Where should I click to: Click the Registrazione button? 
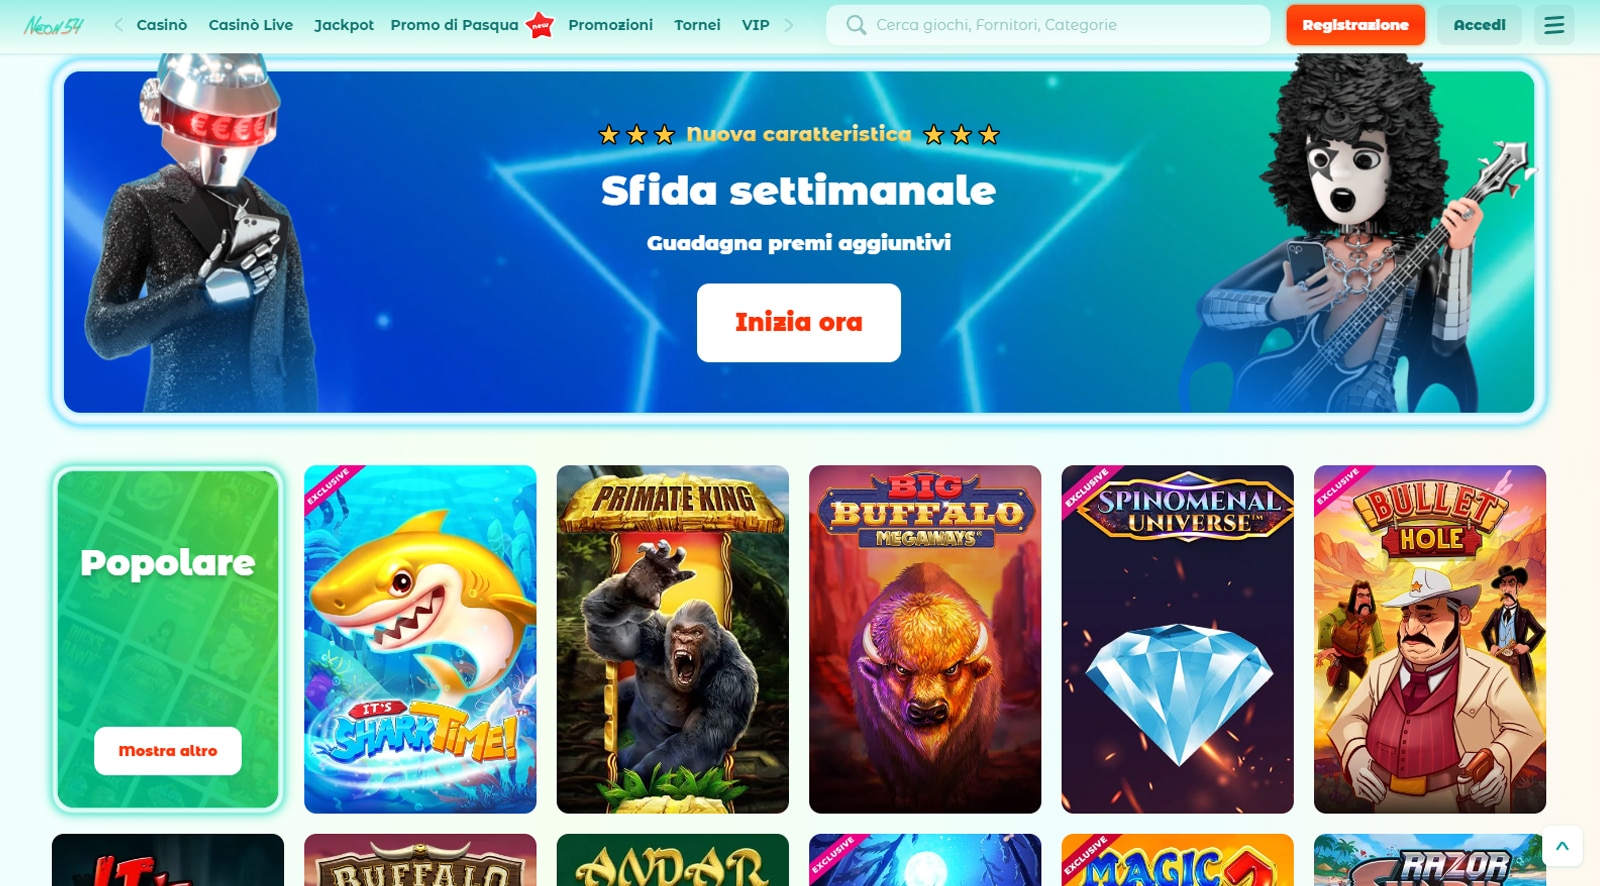[1355, 25]
